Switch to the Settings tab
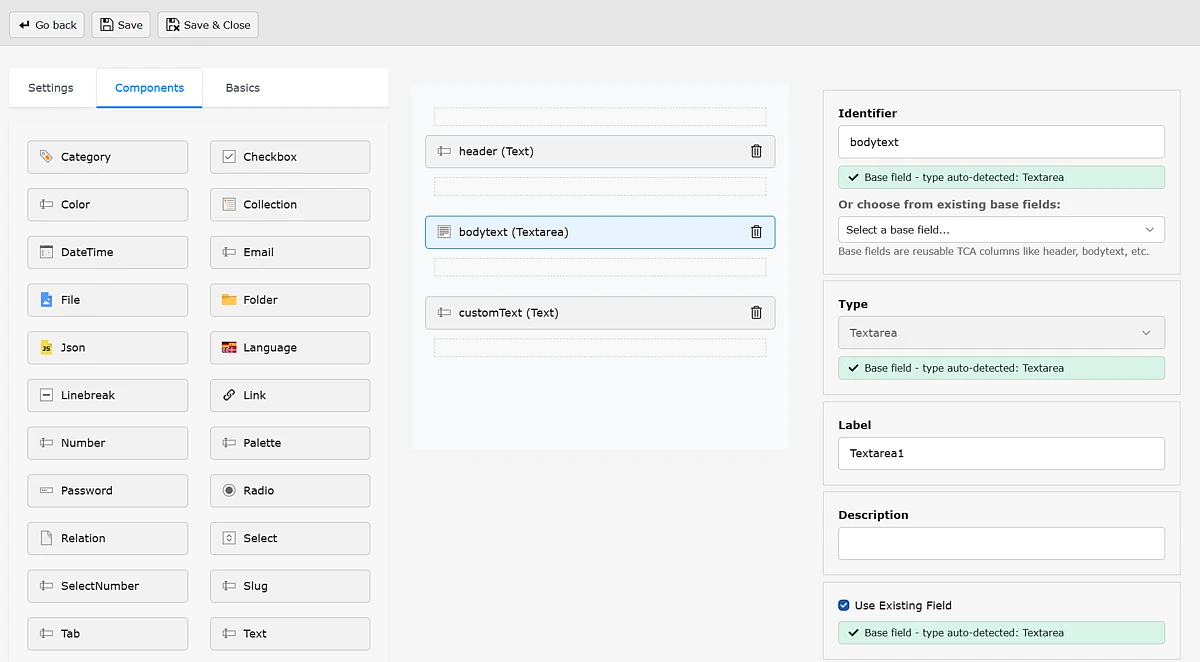 [51, 88]
